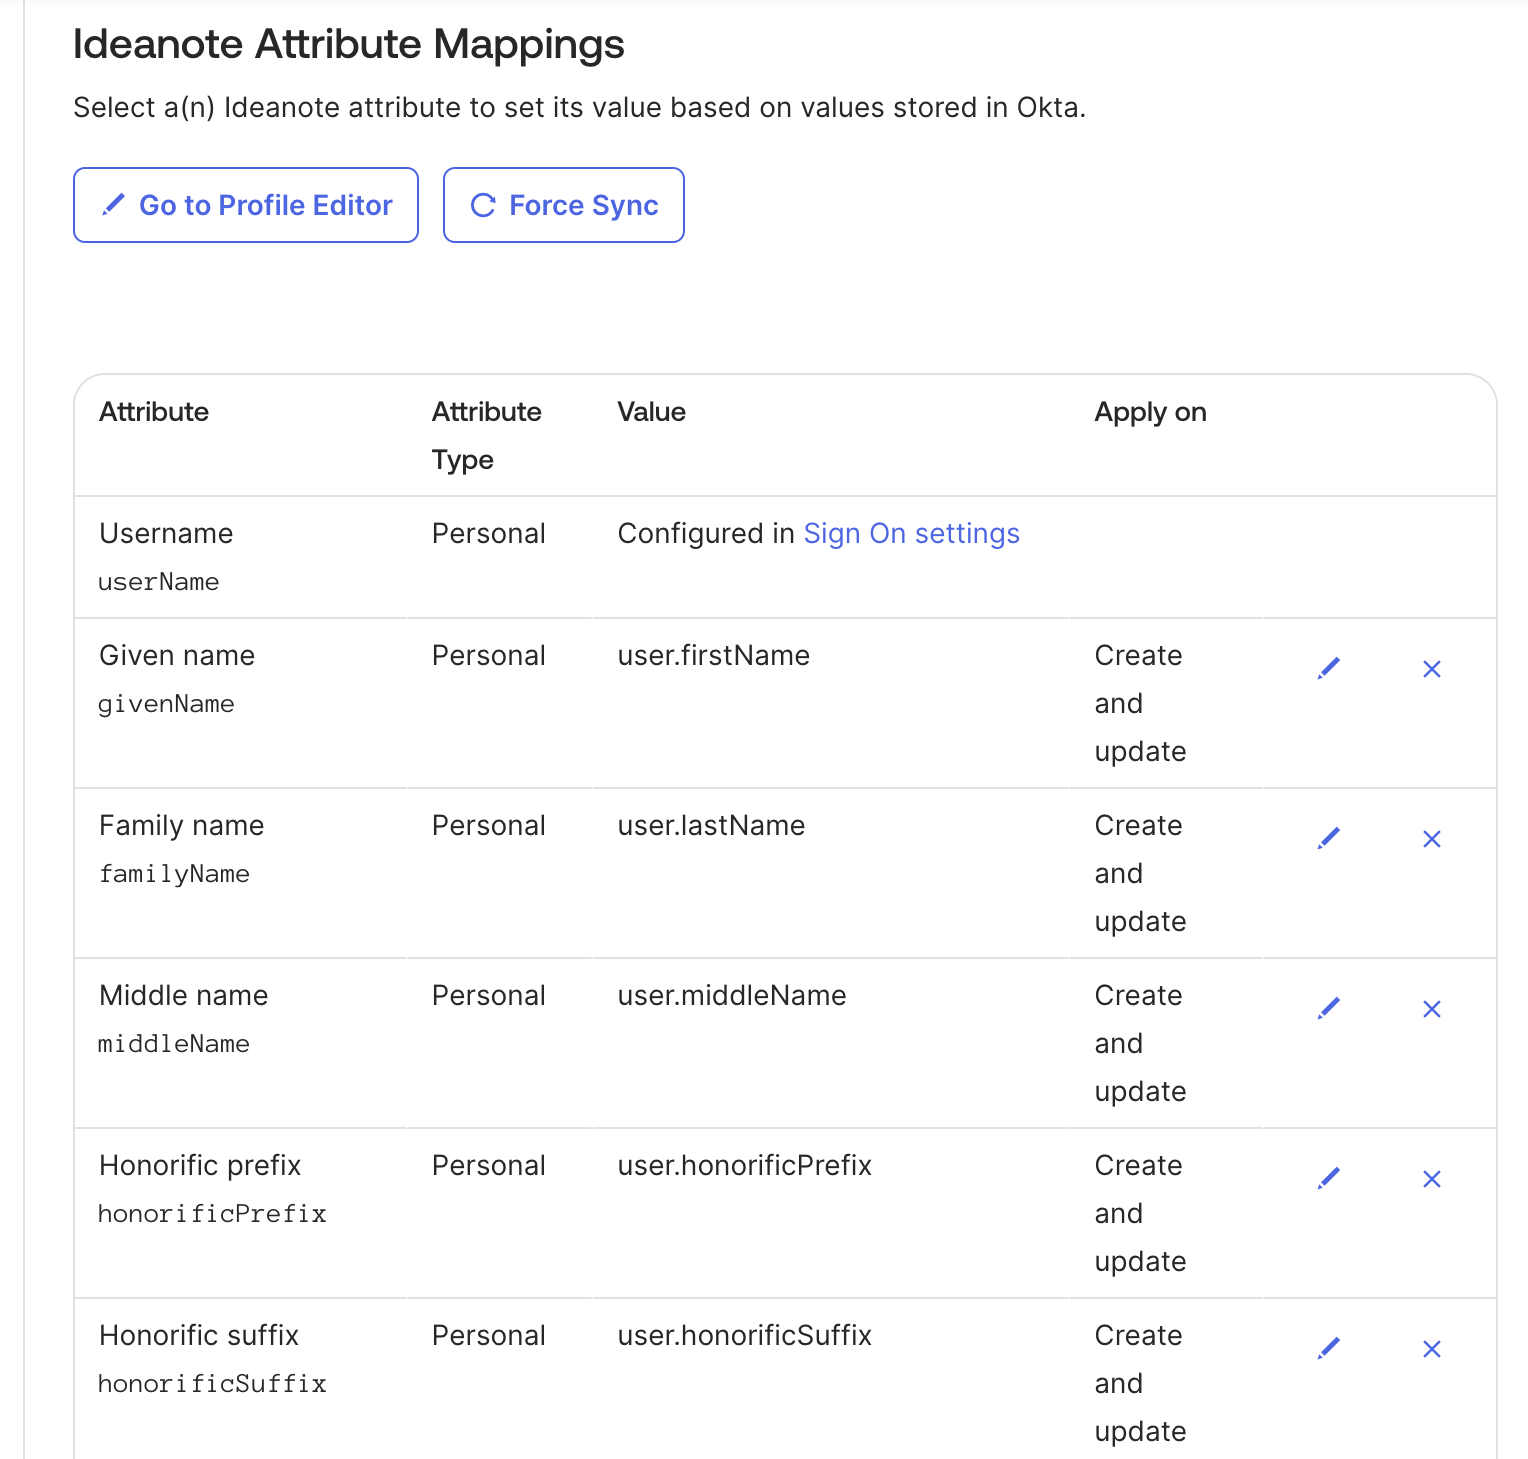Remove the Given name mapping
The height and width of the screenshot is (1459, 1528).
[1432, 669]
